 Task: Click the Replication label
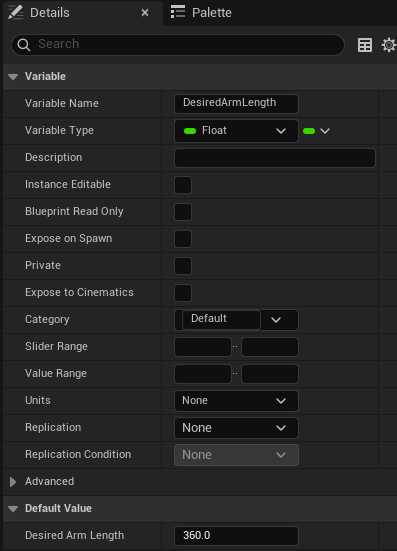53,427
